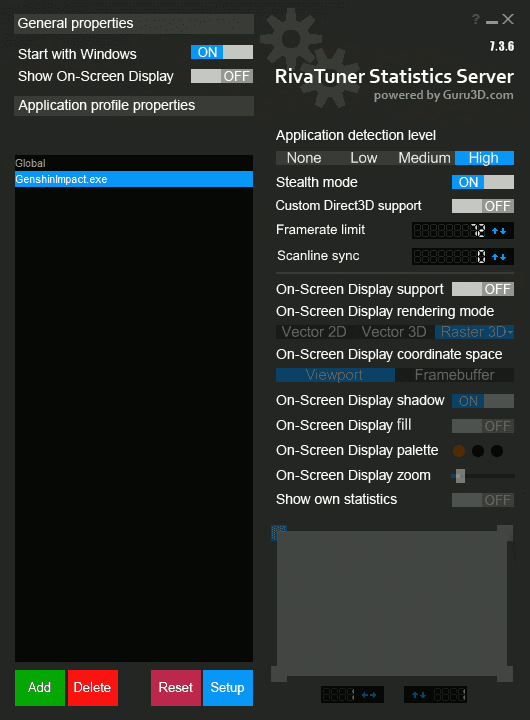Select bottom-right corner of OSD preview
Viewport: 530px width, 720px height.
(x=505, y=674)
